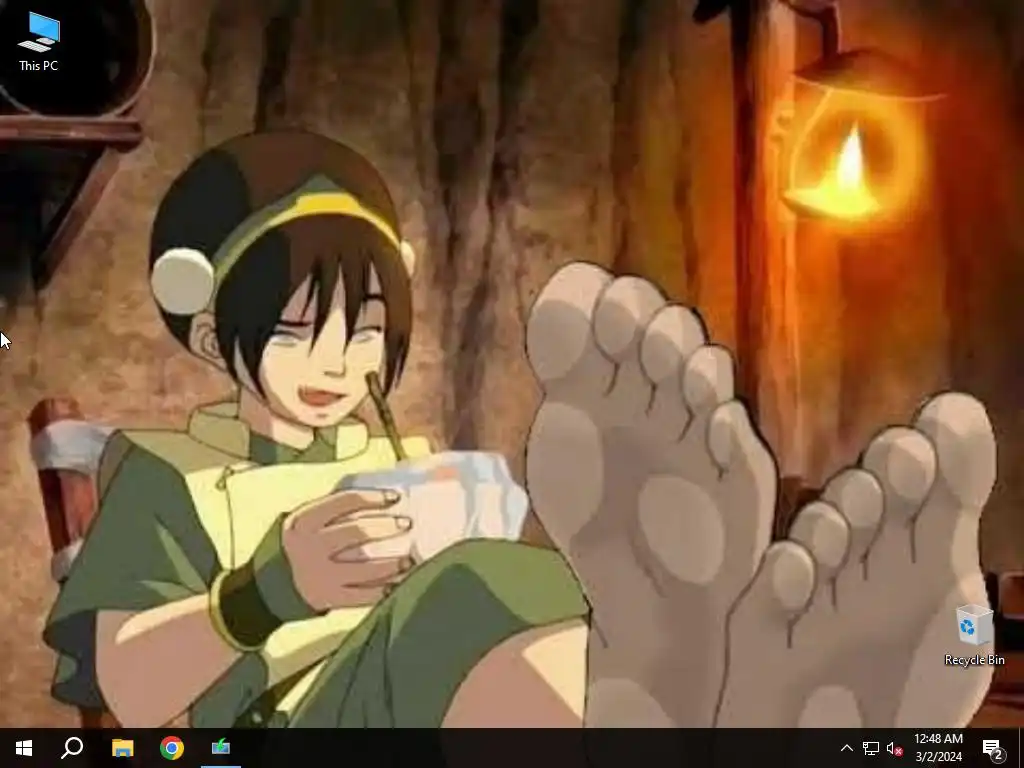The height and width of the screenshot is (768, 1024).
Task: Open the Windows Start menu
Action: (24, 748)
